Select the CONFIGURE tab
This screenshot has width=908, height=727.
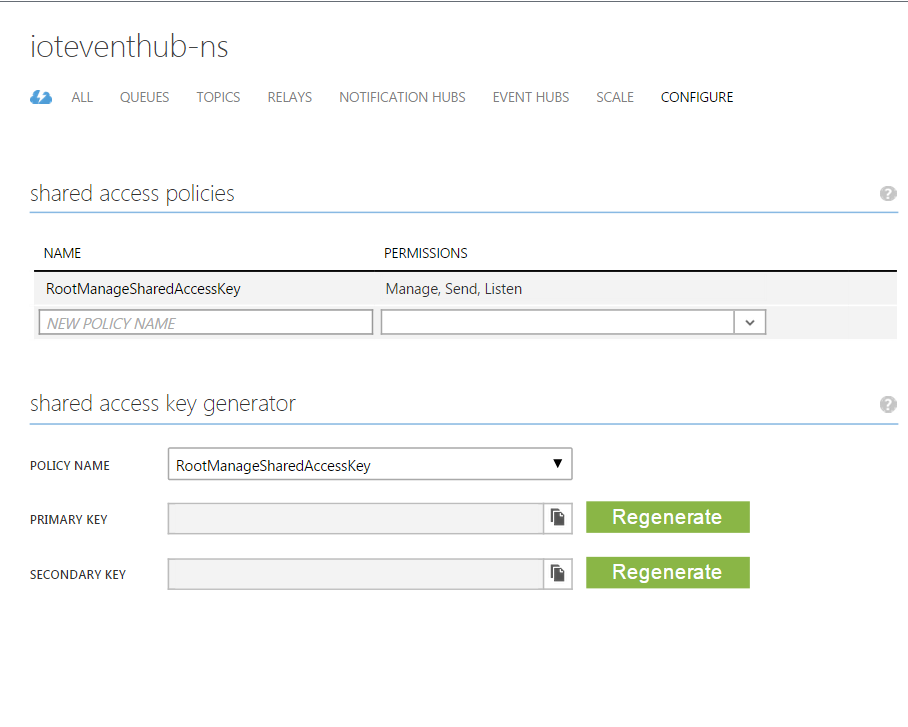pyautogui.click(x=697, y=97)
